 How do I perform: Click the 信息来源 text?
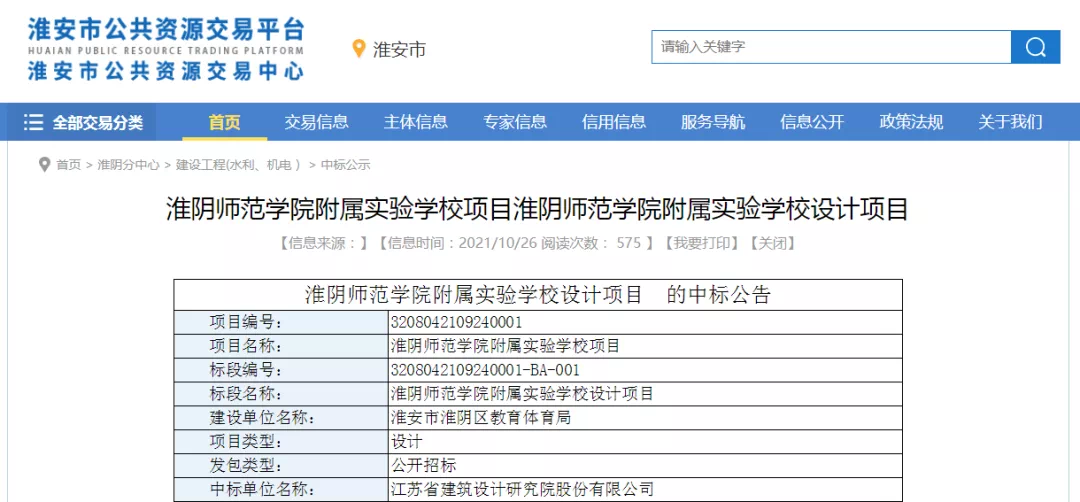pyautogui.click(x=324, y=243)
